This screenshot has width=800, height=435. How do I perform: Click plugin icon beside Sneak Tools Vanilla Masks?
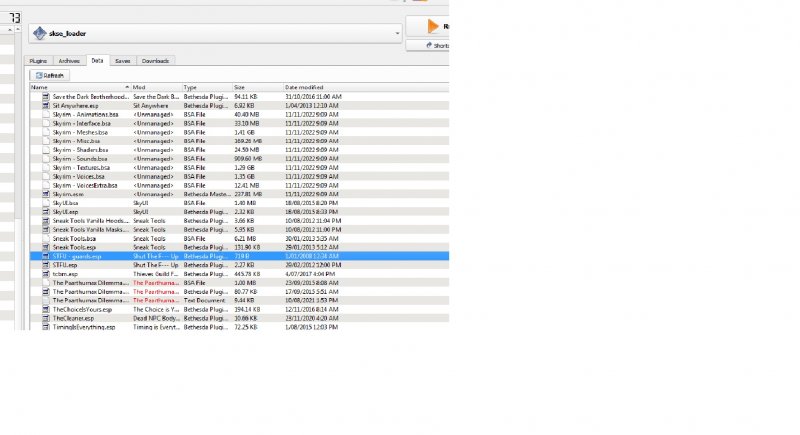45,229
